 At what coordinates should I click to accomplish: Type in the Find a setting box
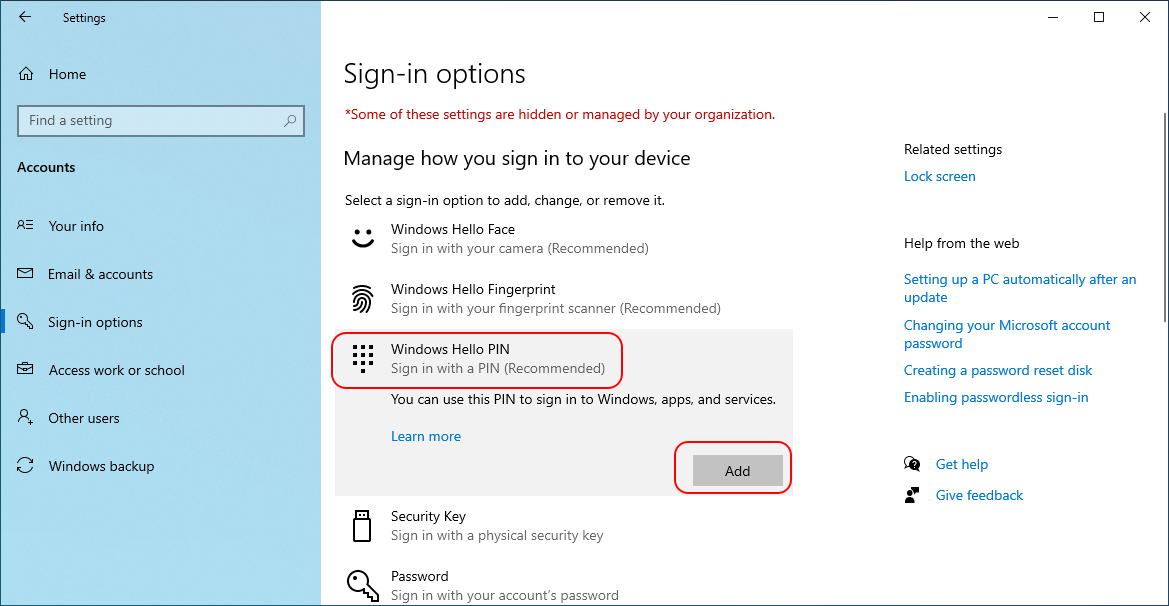[x=150, y=121]
